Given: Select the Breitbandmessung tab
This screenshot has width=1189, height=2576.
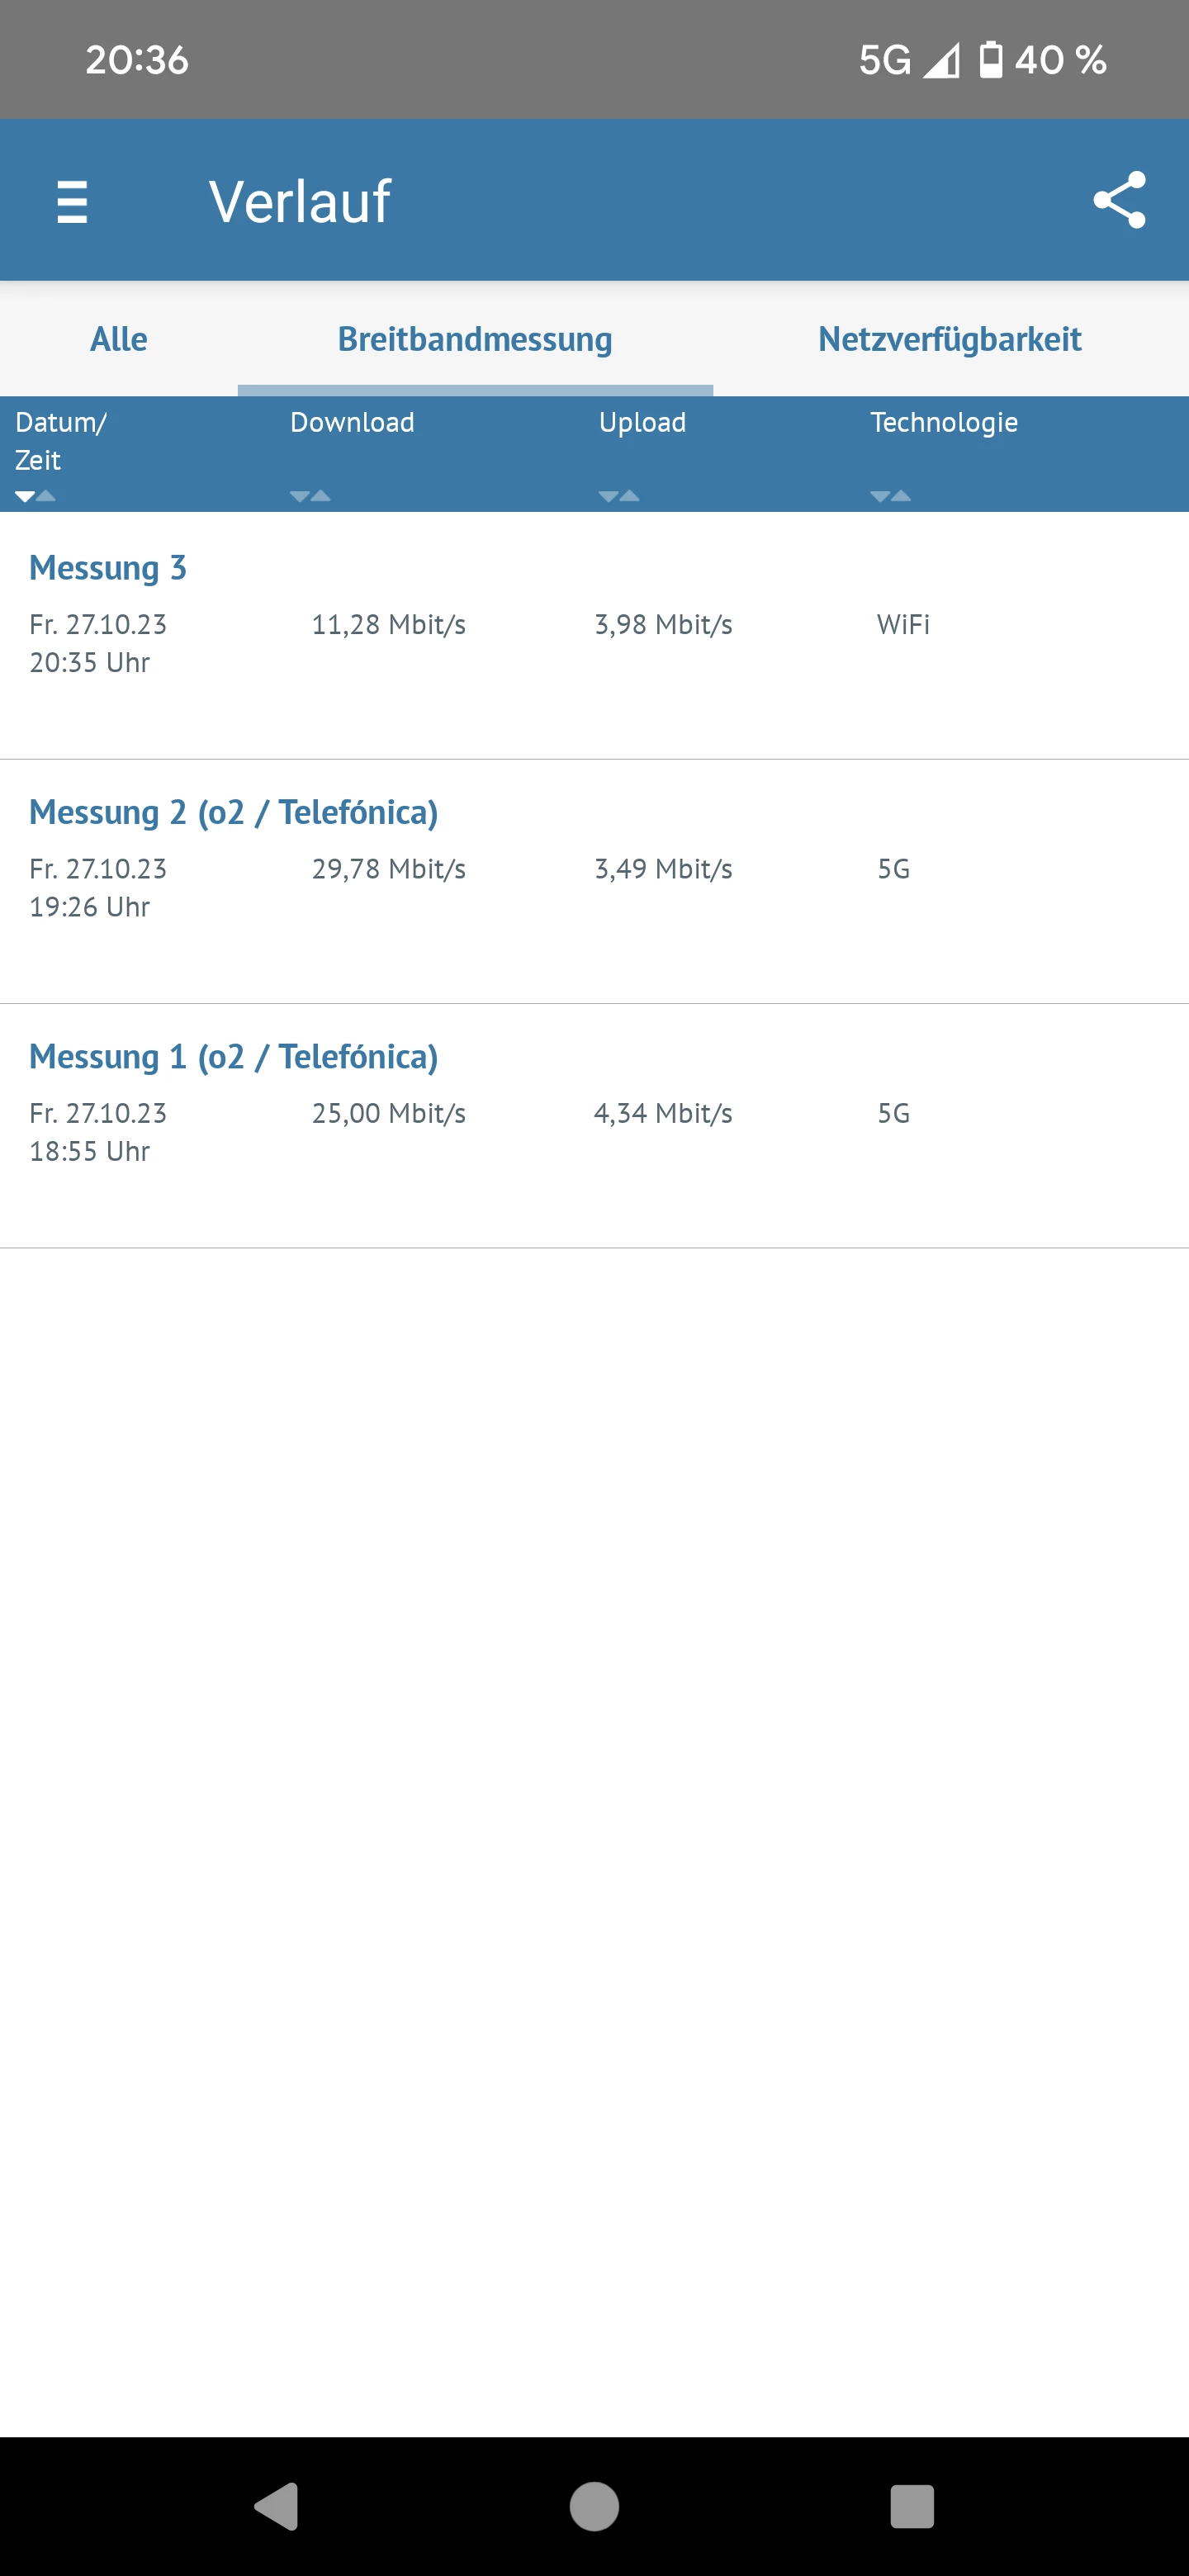Looking at the screenshot, I should pyautogui.click(x=475, y=339).
